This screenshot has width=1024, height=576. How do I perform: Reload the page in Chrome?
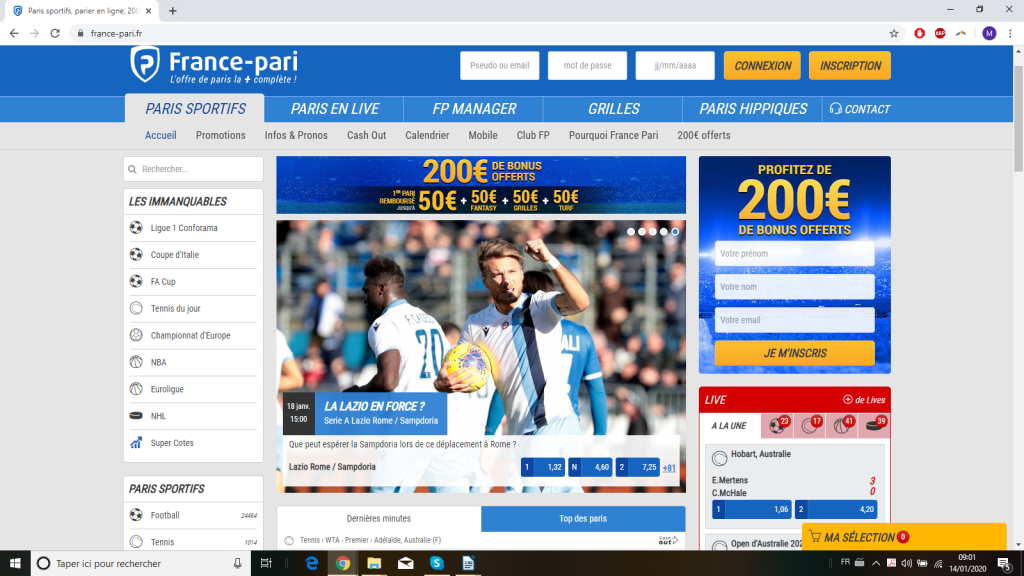(x=55, y=33)
